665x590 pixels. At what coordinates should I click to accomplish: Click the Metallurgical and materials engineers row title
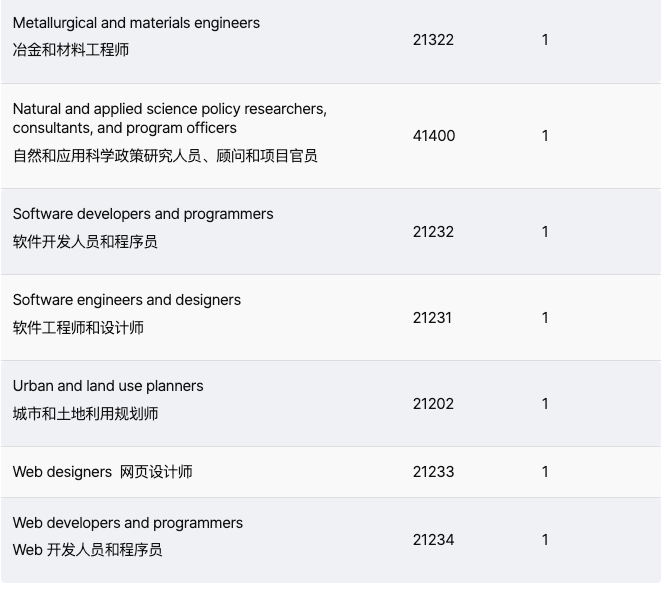pos(136,23)
